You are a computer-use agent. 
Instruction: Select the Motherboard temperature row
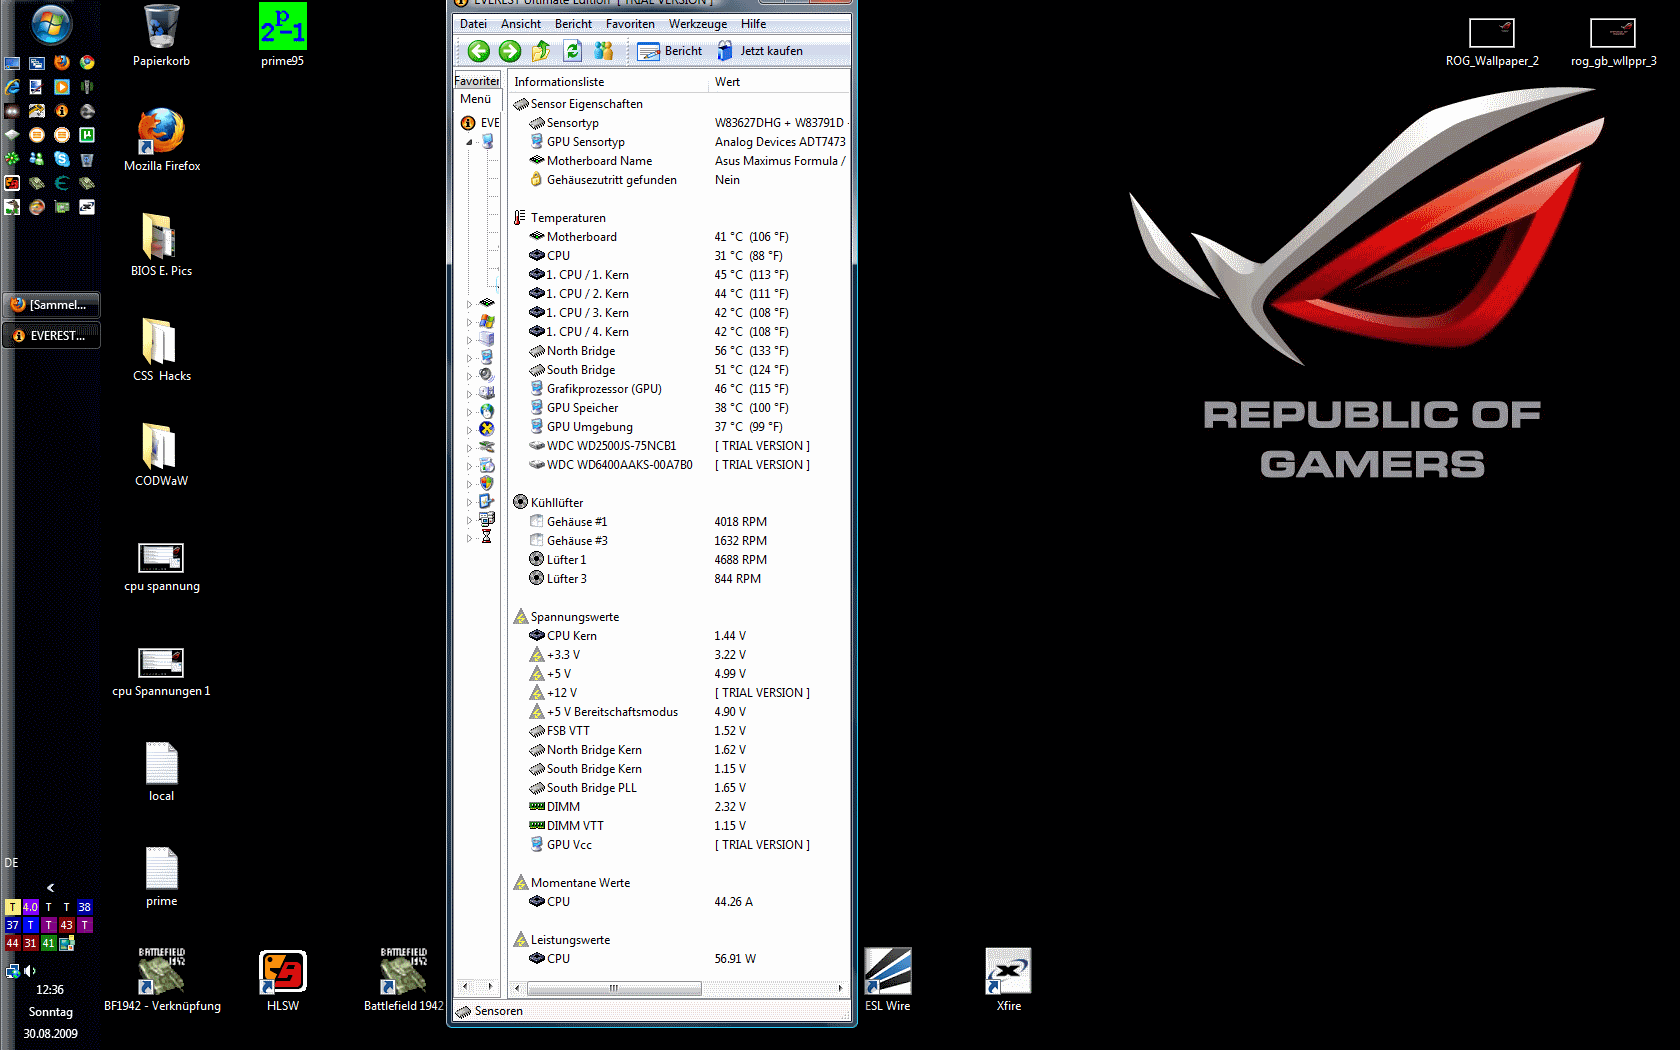pos(680,237)
